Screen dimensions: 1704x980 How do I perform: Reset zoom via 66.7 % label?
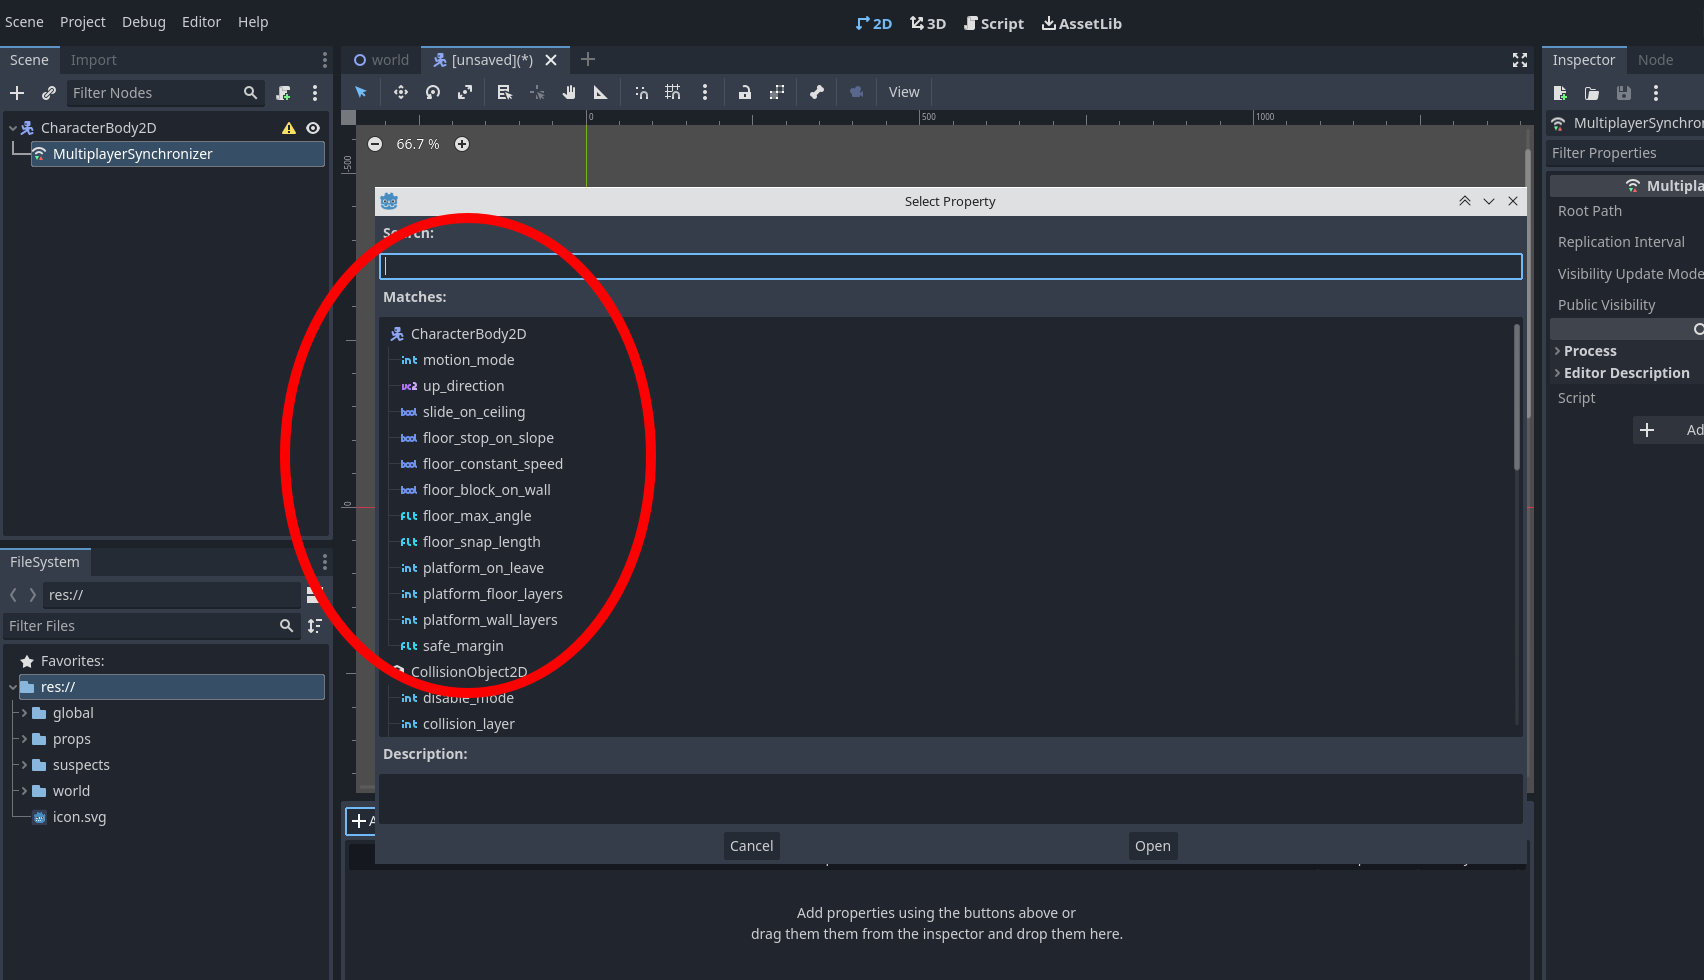click(418, 144)
